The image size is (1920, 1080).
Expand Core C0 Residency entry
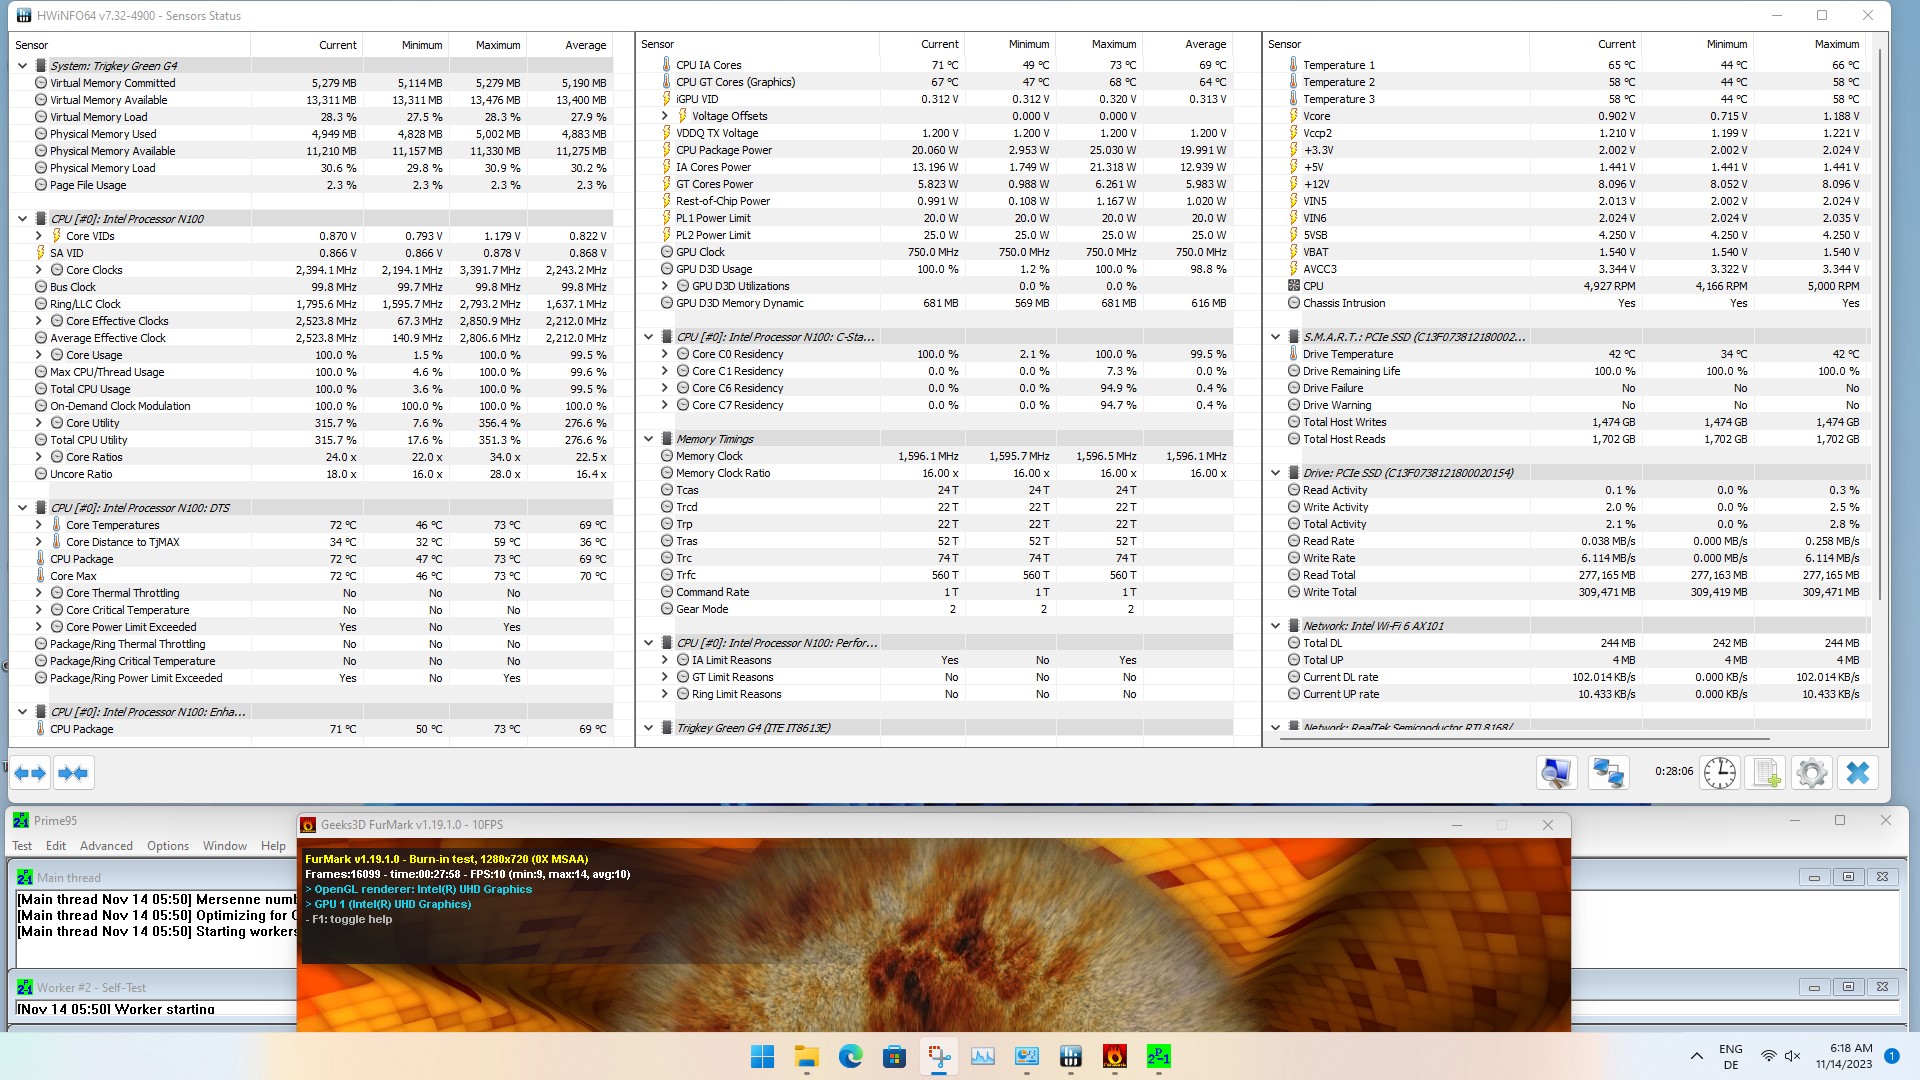[664, 354]
